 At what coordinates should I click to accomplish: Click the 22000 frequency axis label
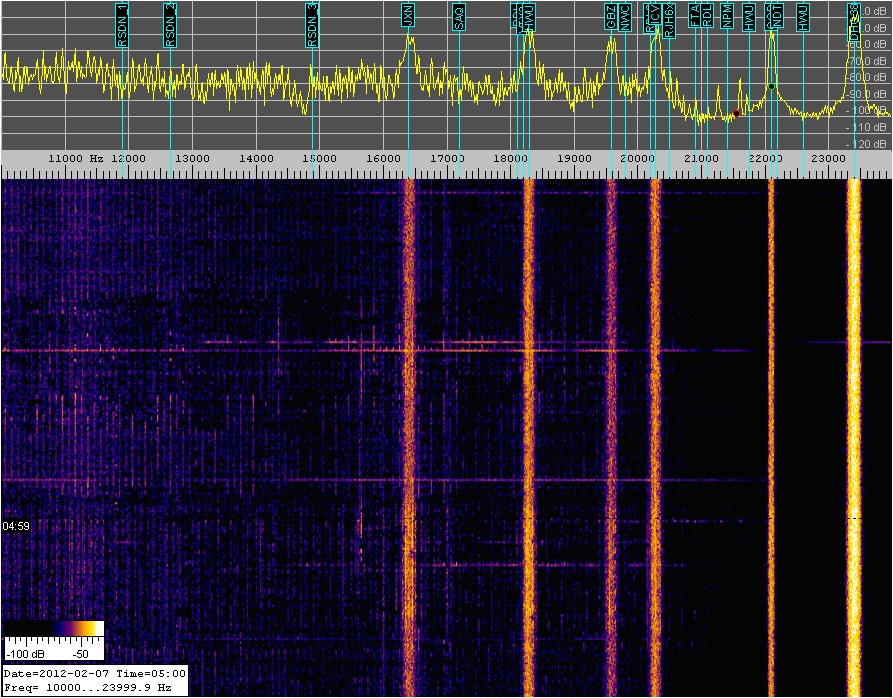[x=764, y=159]
